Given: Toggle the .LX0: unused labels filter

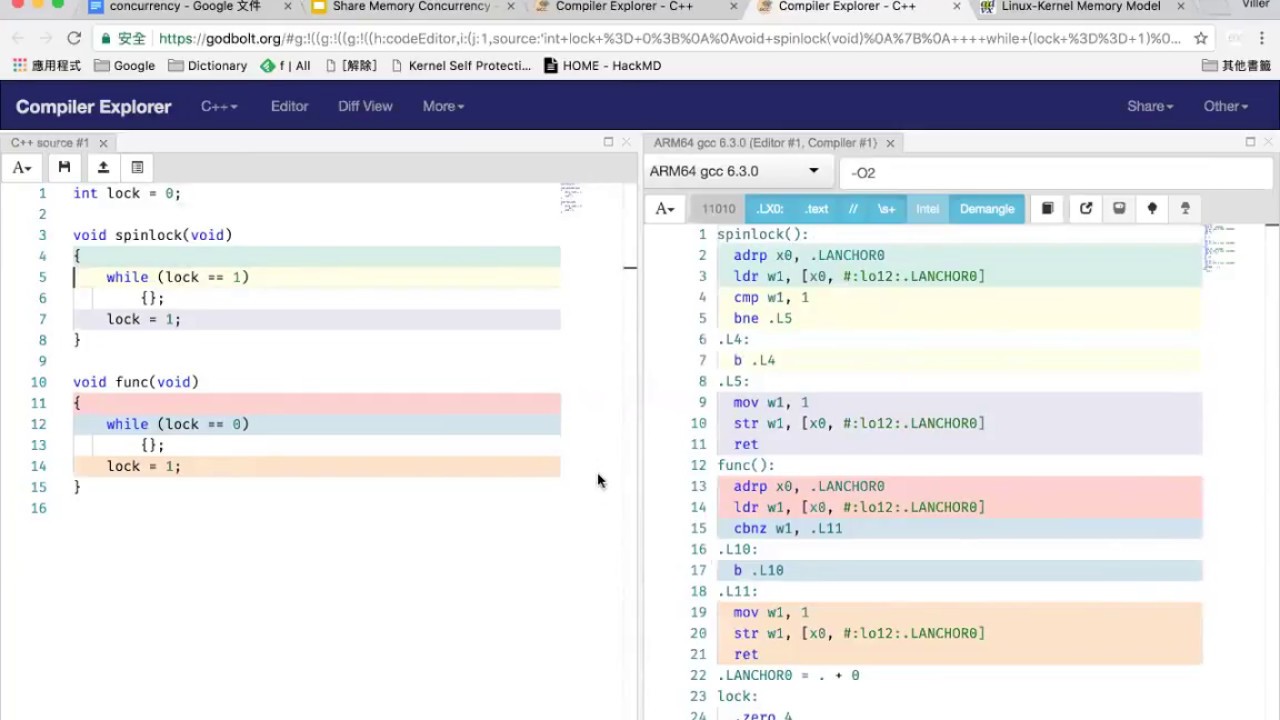Looking at the screenshot, I should click(x=770, y=209).
